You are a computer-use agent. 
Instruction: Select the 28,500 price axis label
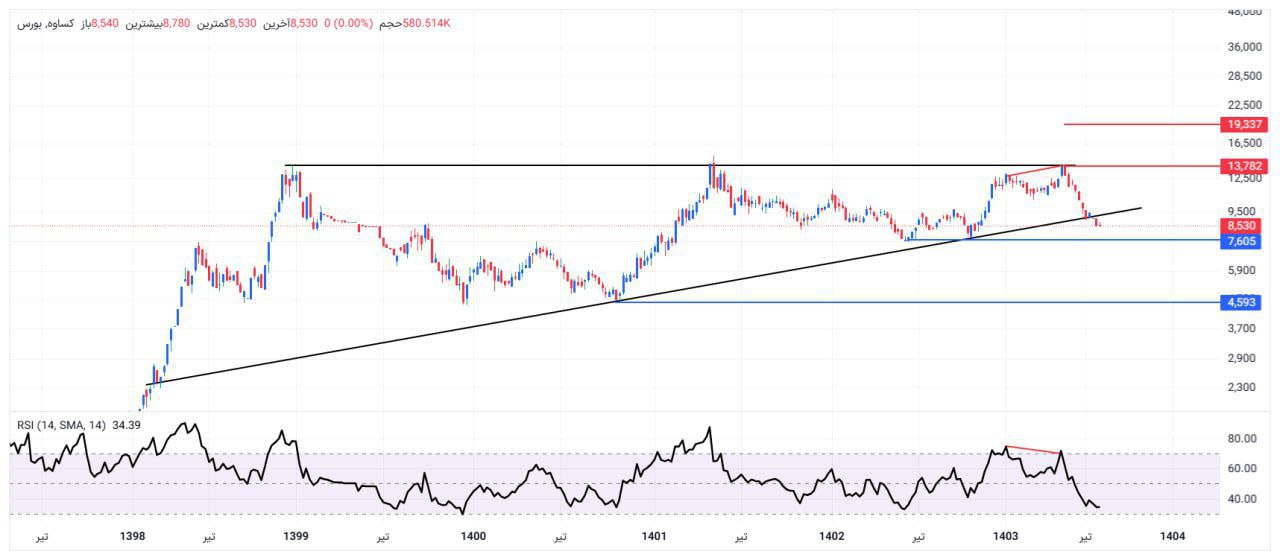[x=1245, y=75]
